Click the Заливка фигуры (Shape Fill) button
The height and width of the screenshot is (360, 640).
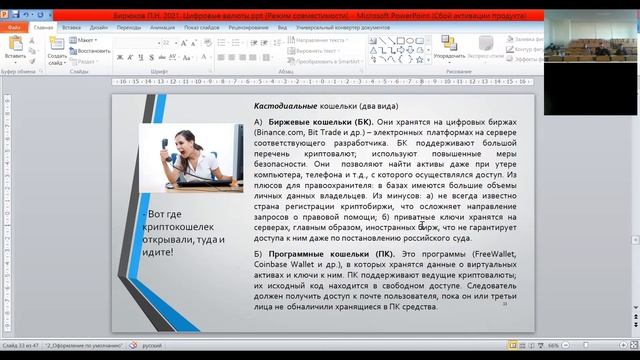pyautogui.click(x=524, y=39)
